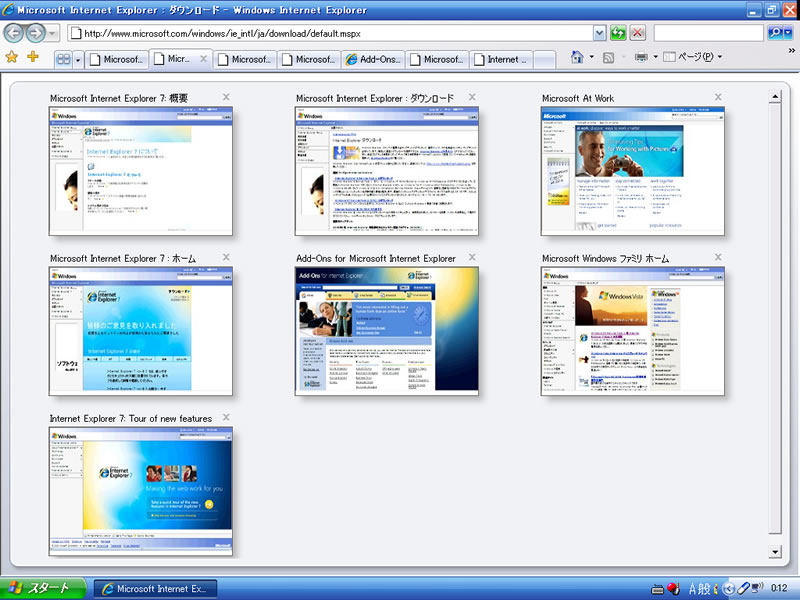Click the scrollbar down arrow
This screenshot has width=800, height=600.
(775, 552)
